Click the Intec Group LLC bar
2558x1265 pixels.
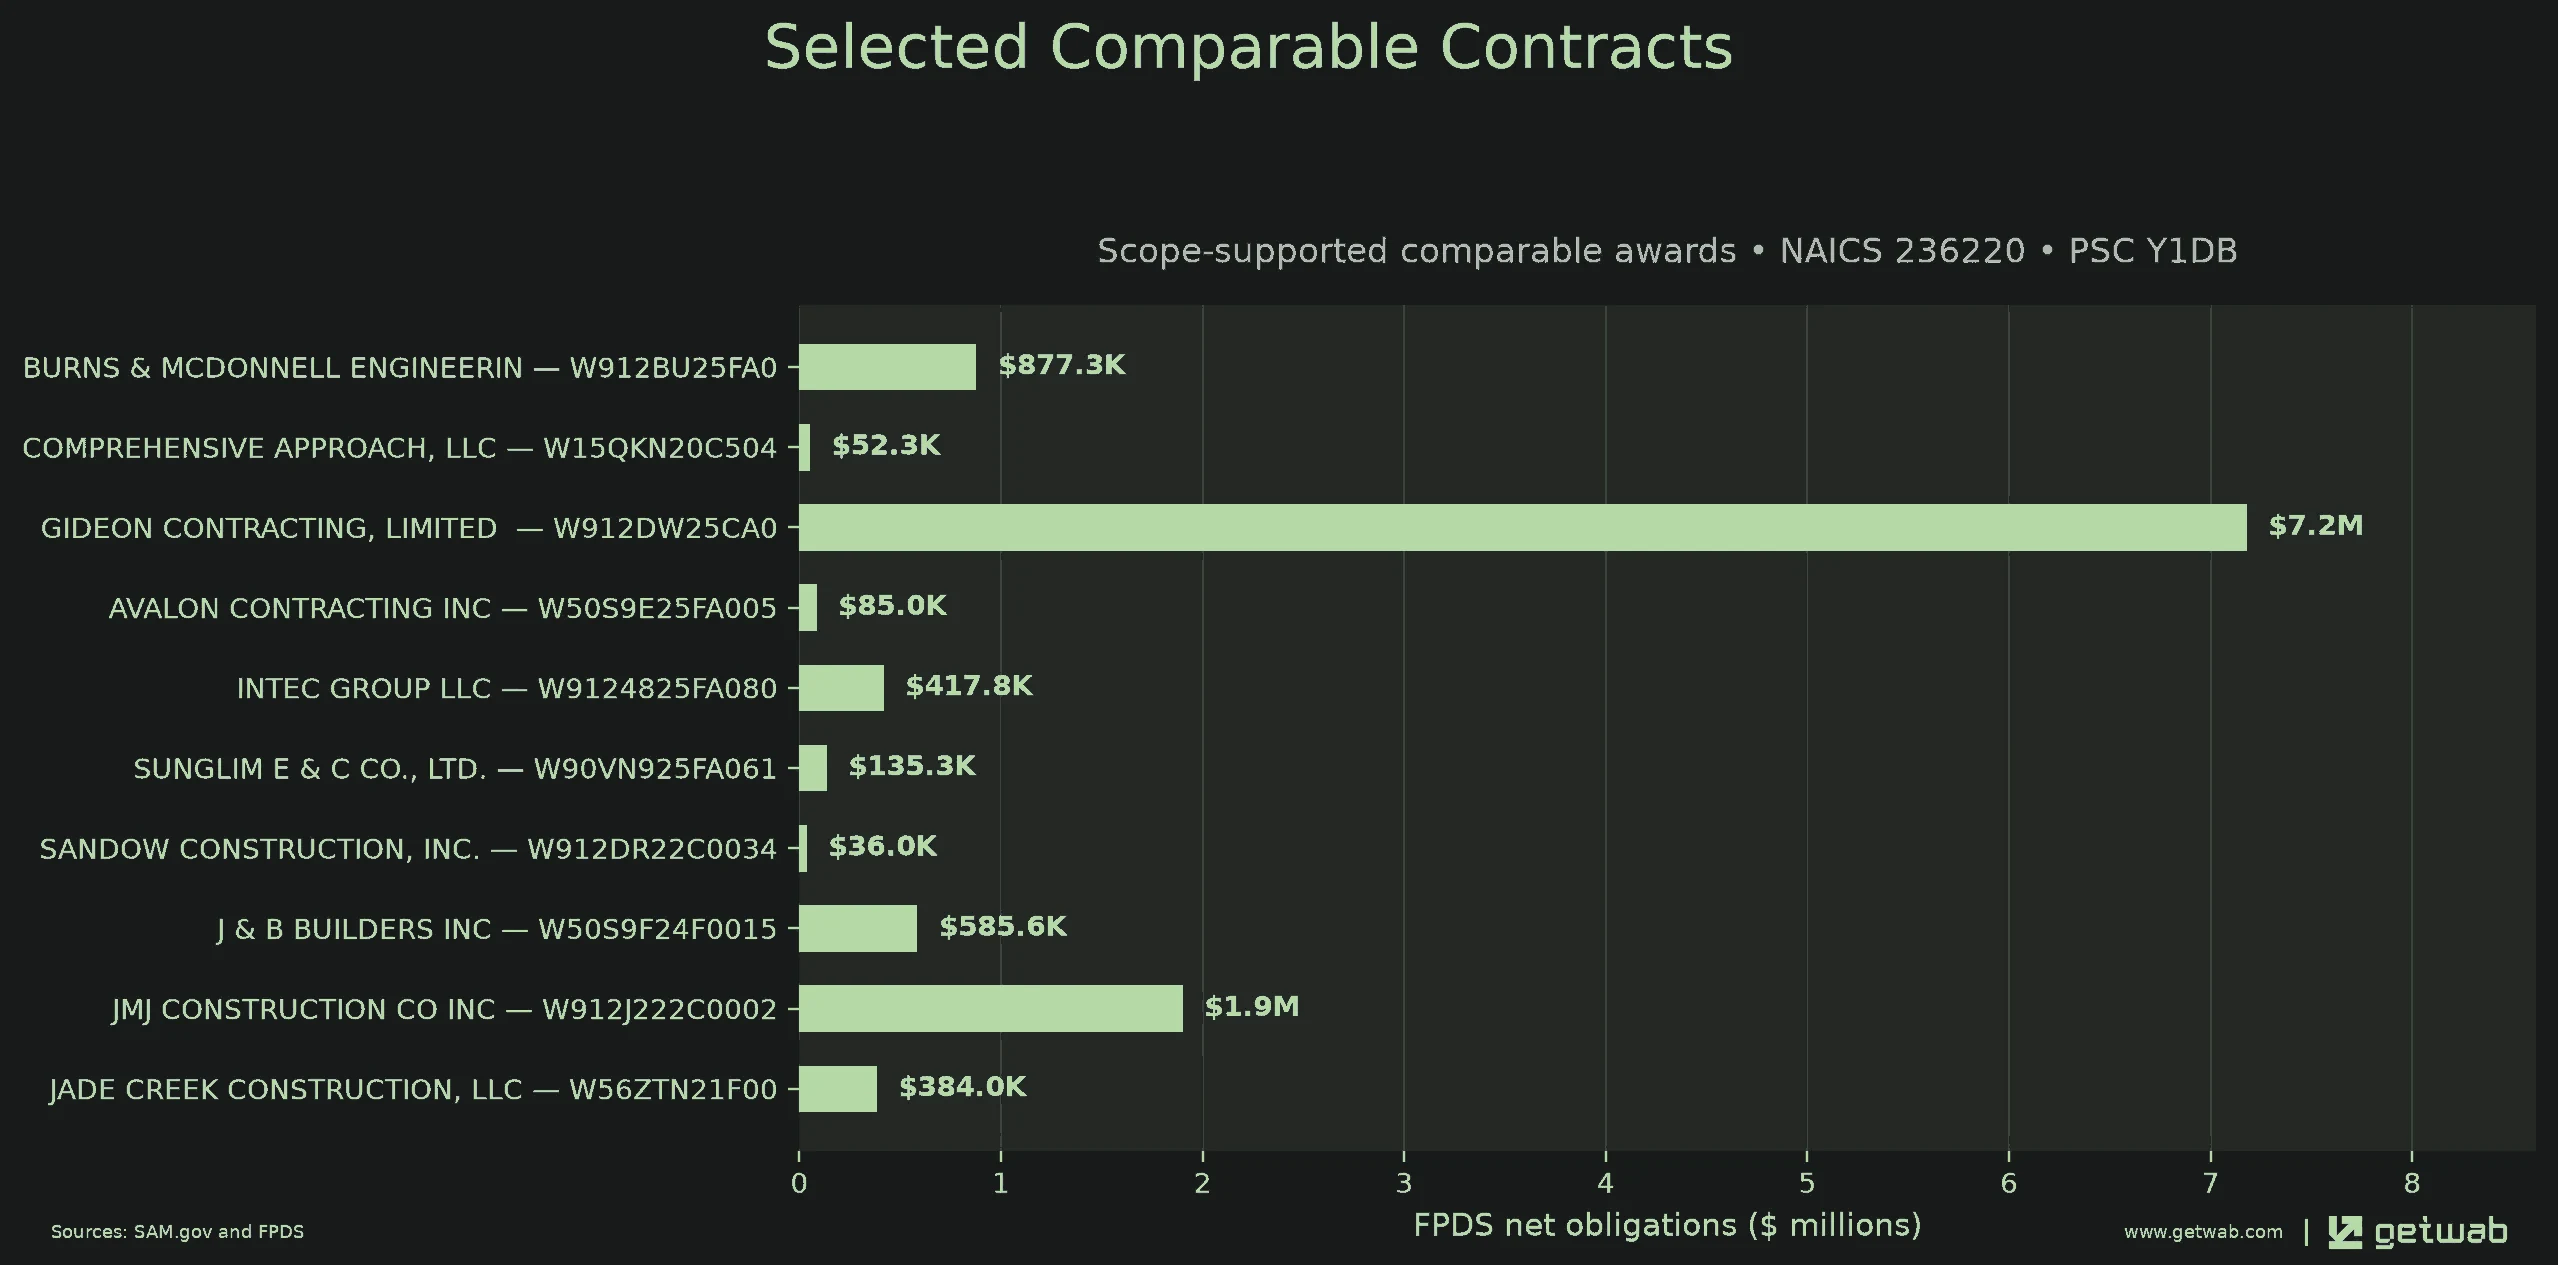[841, 687]
